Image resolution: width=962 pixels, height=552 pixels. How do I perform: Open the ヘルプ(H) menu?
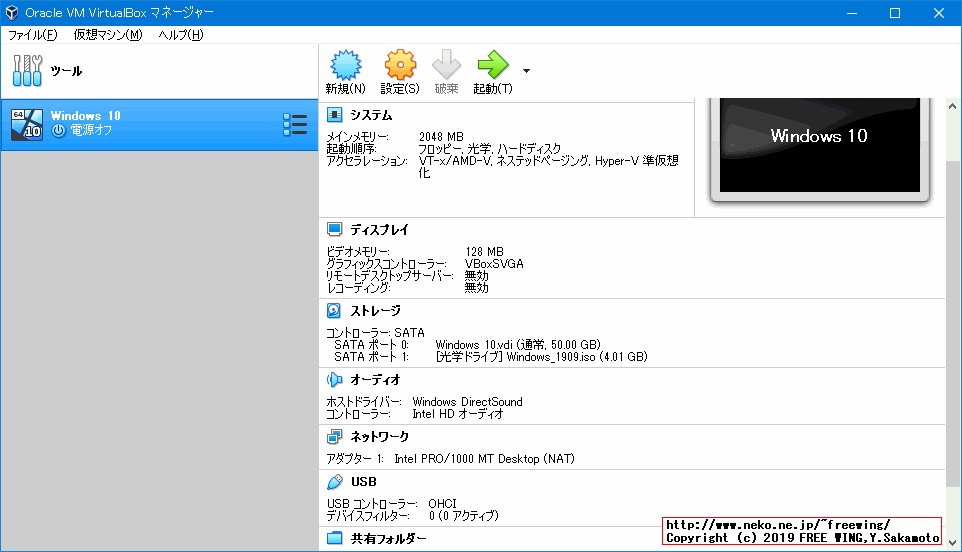[181, 35]
